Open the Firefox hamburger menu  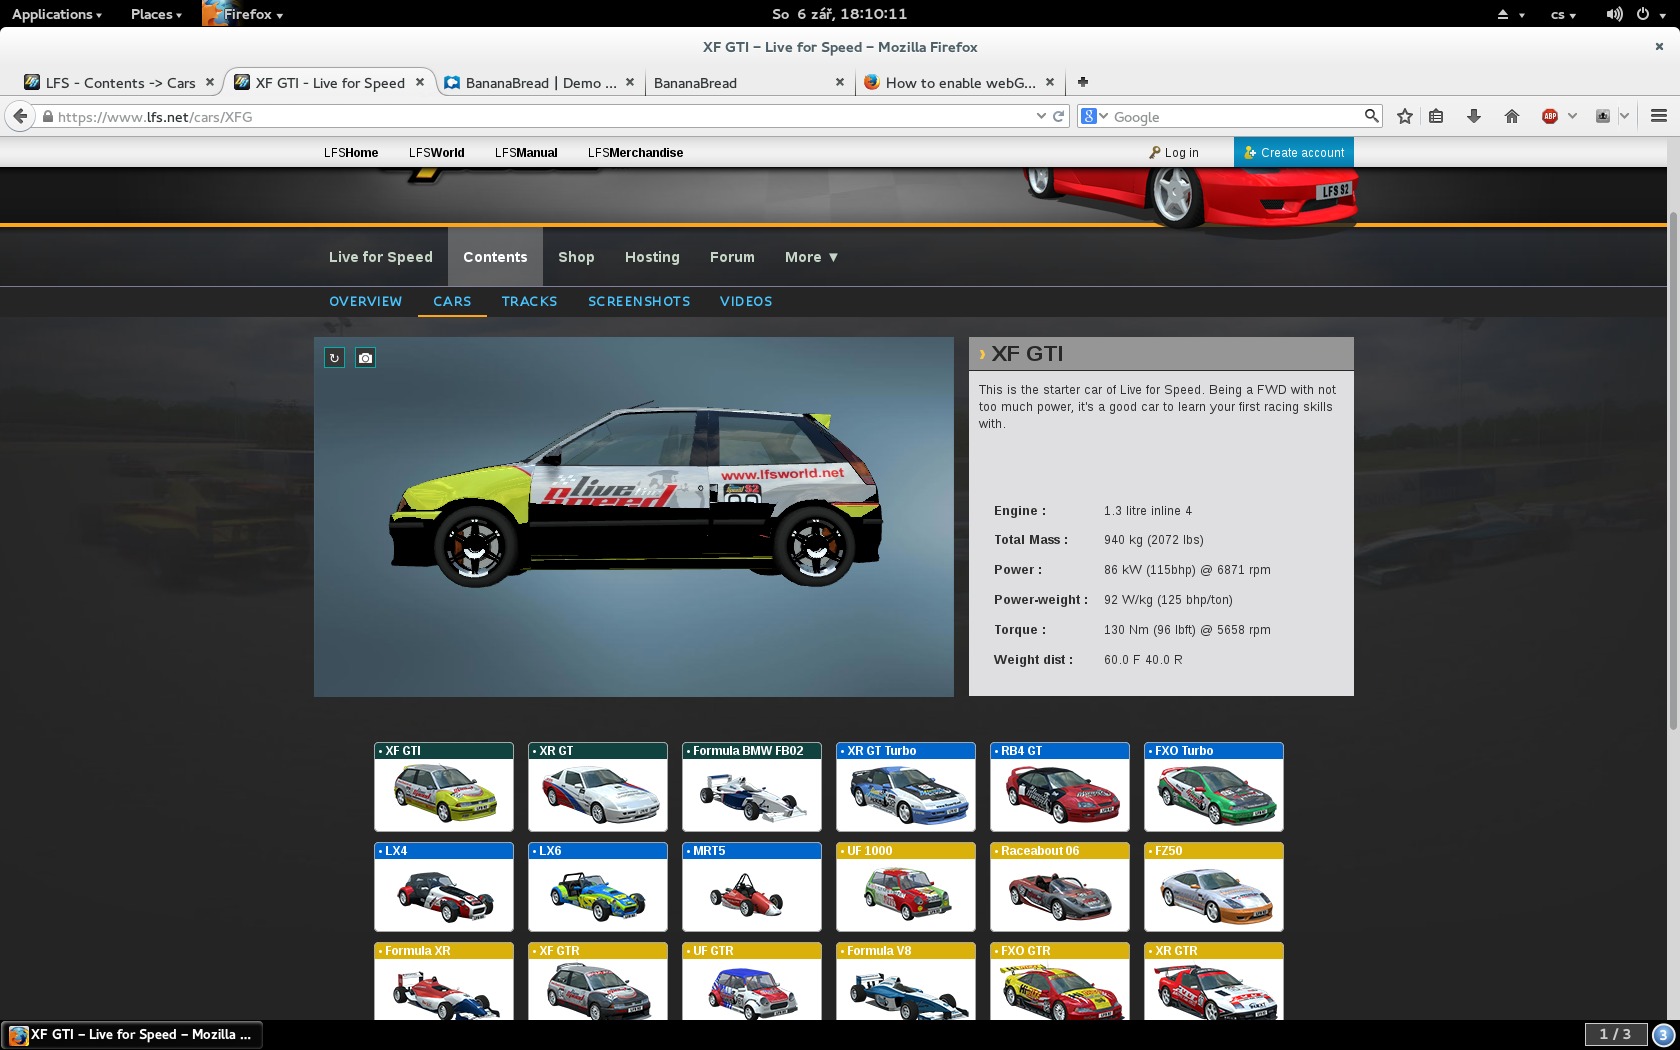[1659, 117]
